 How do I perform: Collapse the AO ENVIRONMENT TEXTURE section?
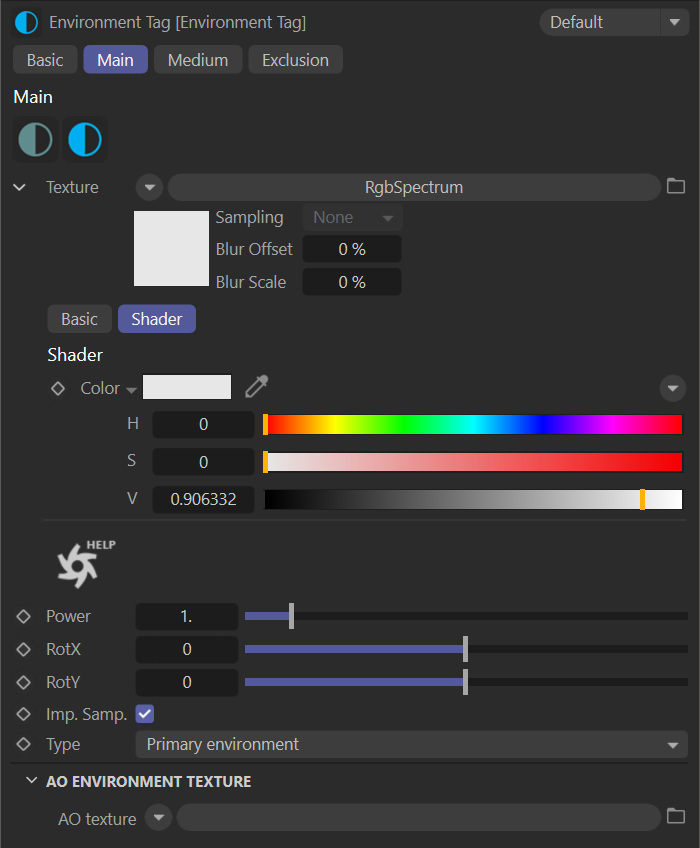pos(32,781)
